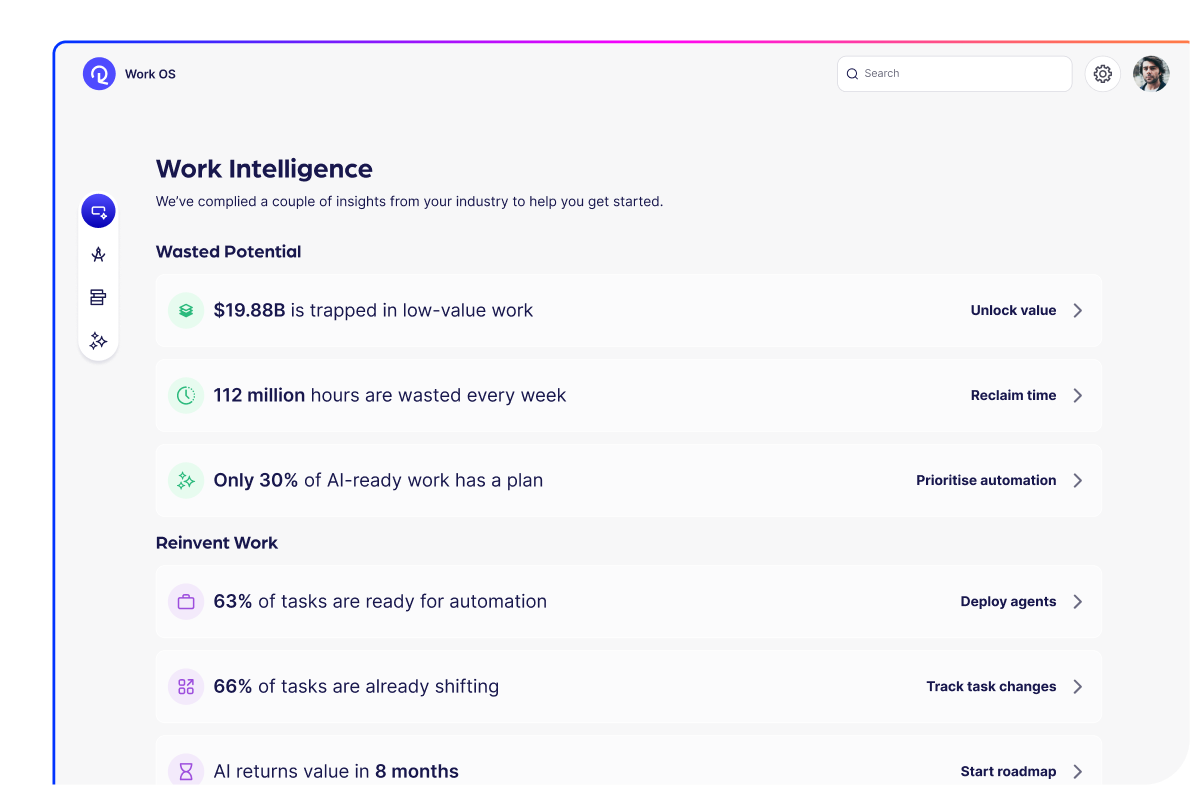Open the compass tool in the left sidebar
This screenshot has width=1190, height=785.
pos(98,254)
